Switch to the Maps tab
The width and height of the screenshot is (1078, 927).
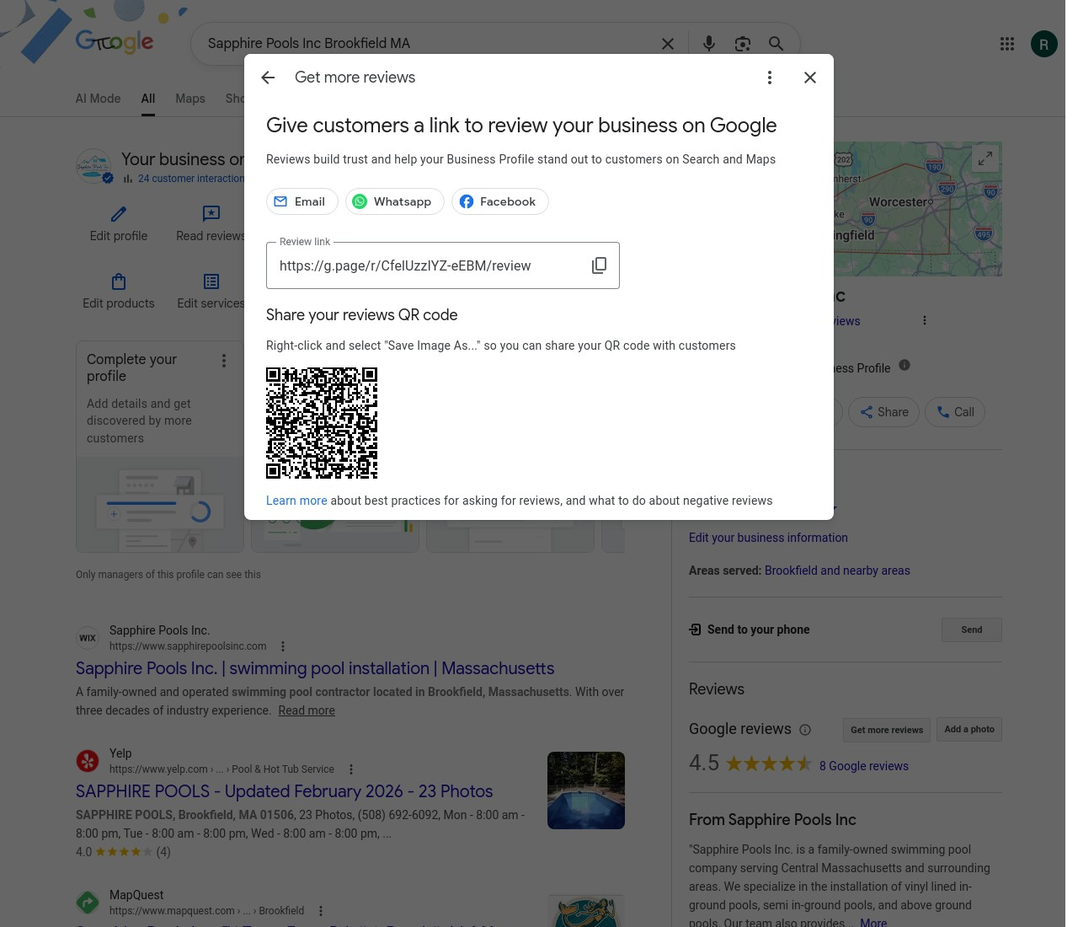point(189,98)
